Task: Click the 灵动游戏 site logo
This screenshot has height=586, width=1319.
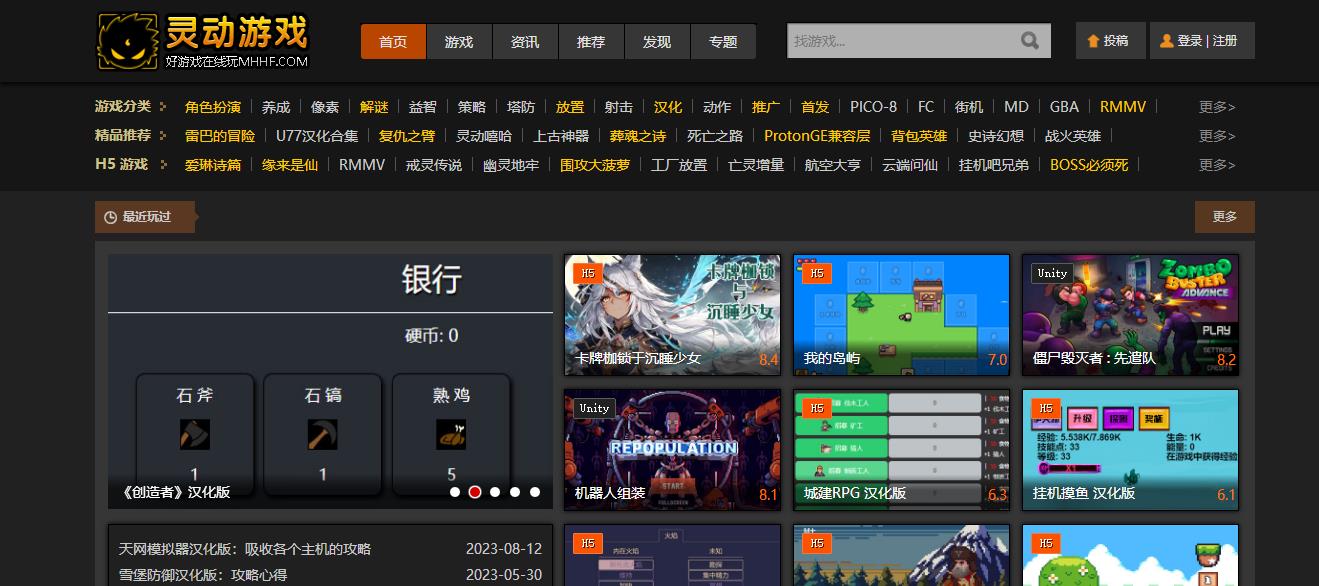Action: [203, 41]
